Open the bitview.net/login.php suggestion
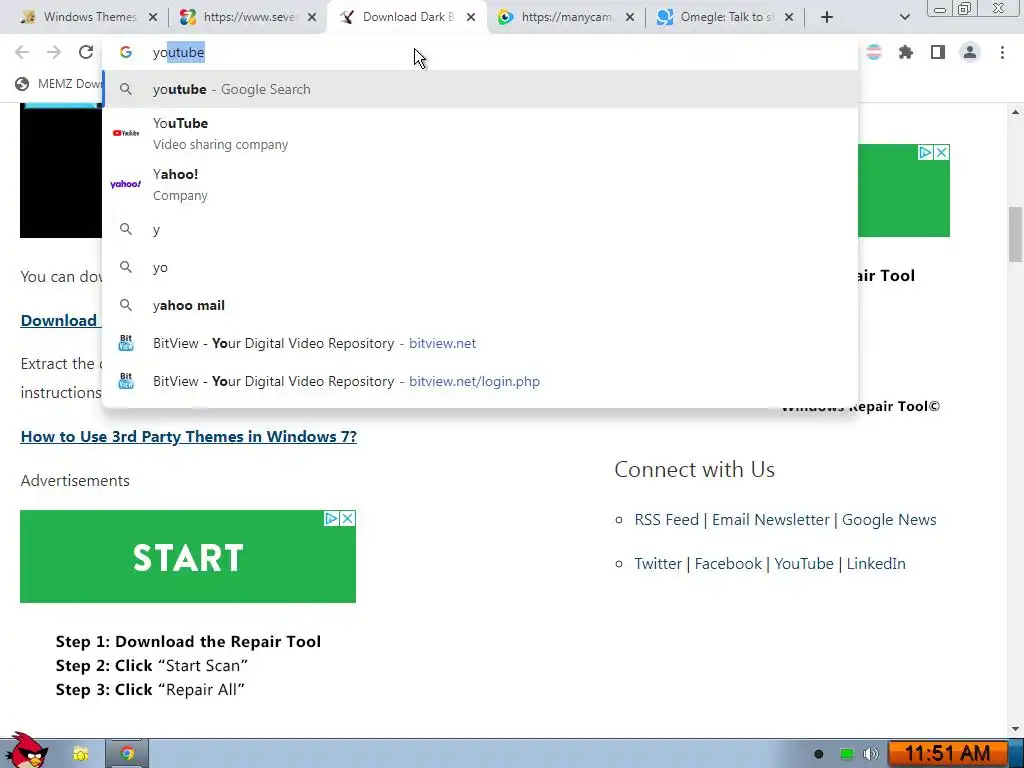The height and width of the screenshot is (768, 1024). coord(480,381)
